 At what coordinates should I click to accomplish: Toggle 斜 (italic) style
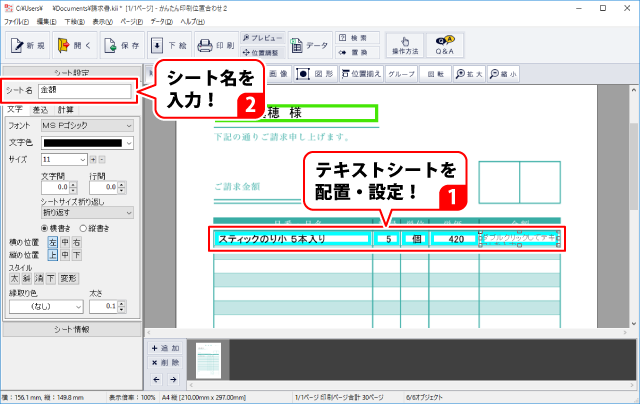[27, 279]
